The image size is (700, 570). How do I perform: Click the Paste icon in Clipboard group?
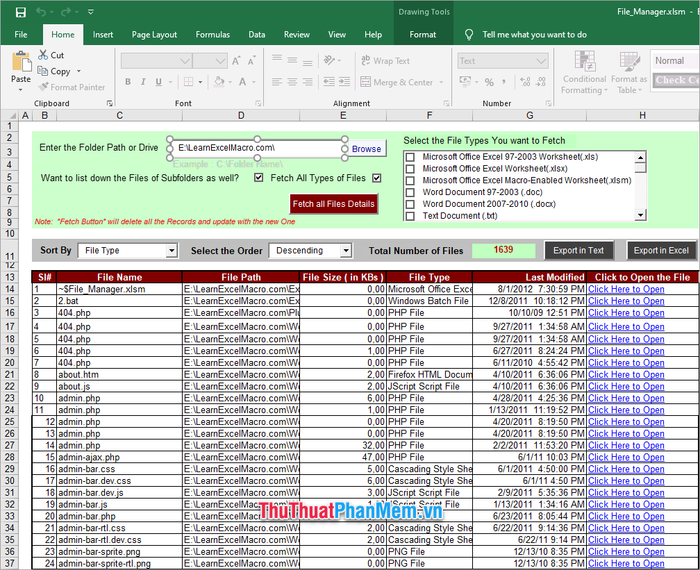[x=20, y=64]
